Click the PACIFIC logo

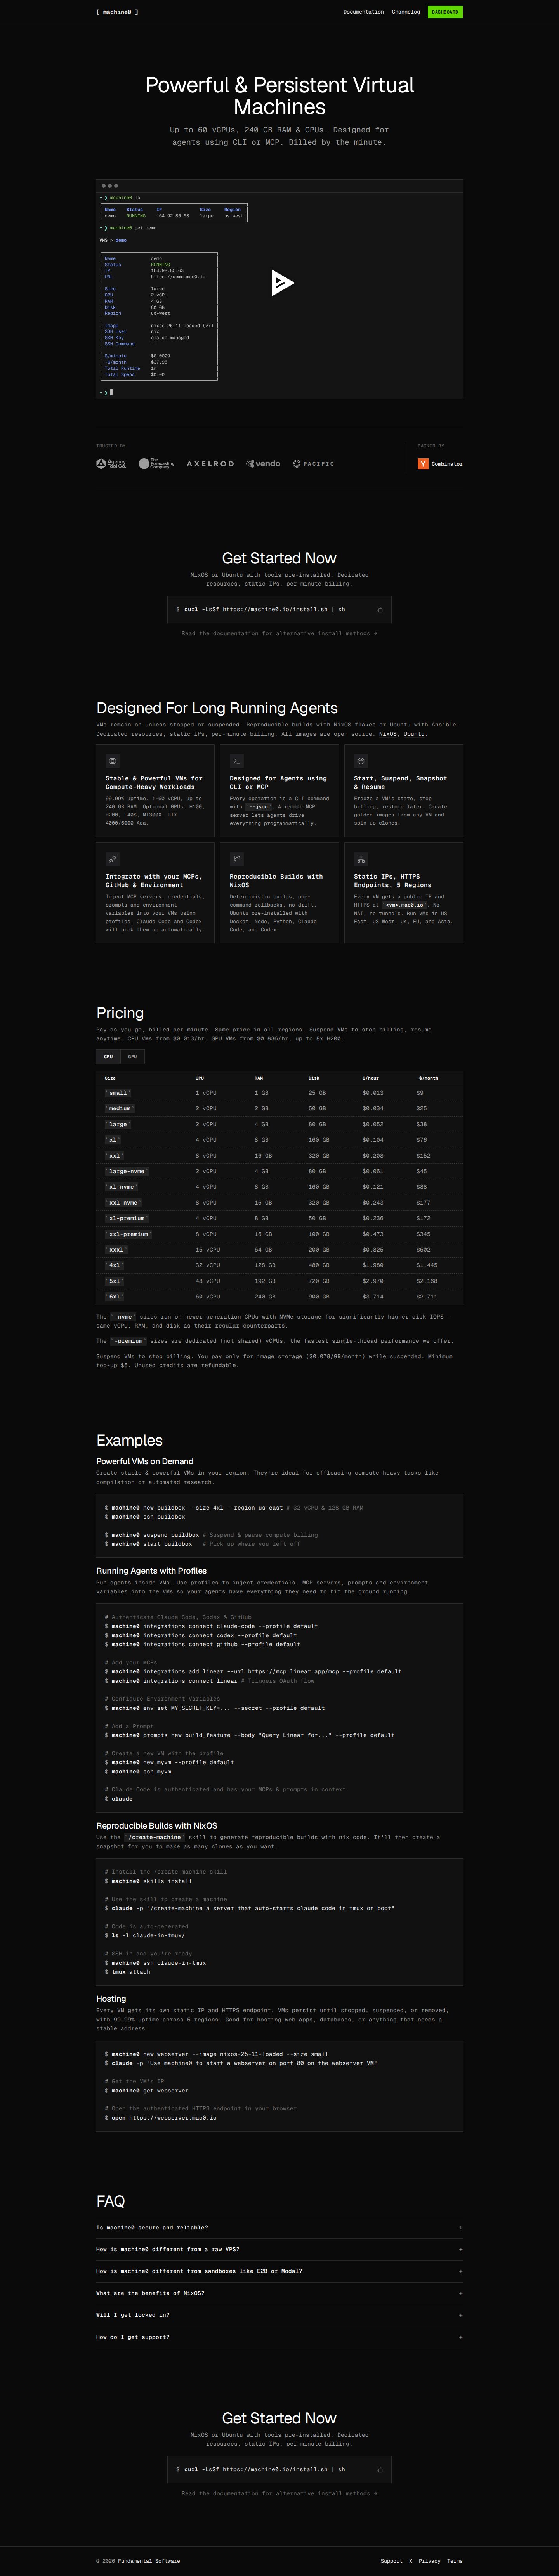[313, 464]
